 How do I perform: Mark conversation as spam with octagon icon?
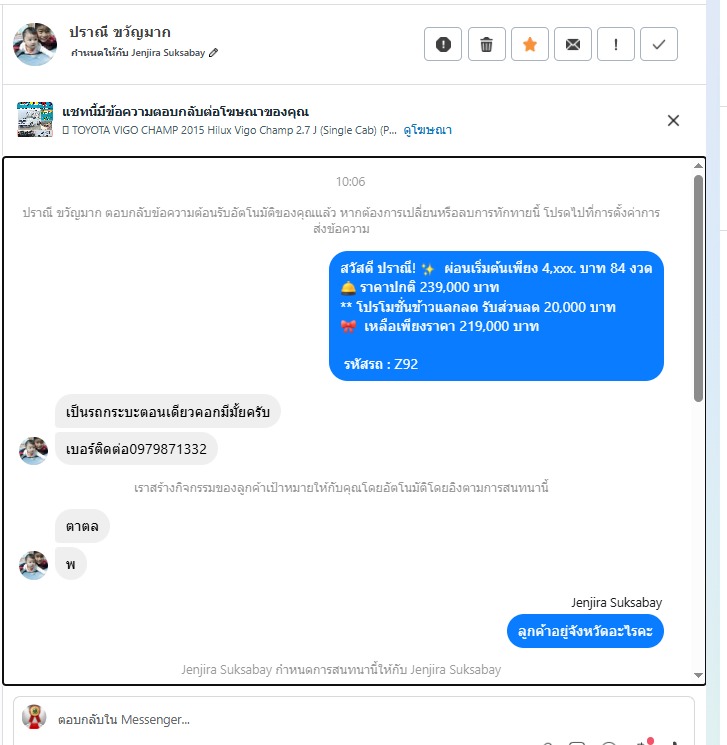[x=443, y=44]
